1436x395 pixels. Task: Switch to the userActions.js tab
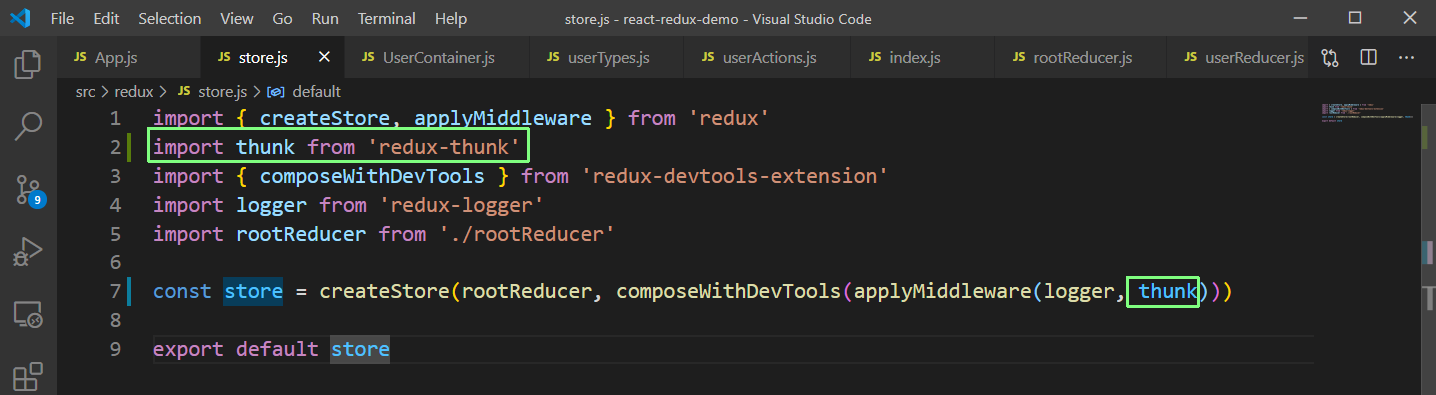pyautogui.click(x=767, y=58)
